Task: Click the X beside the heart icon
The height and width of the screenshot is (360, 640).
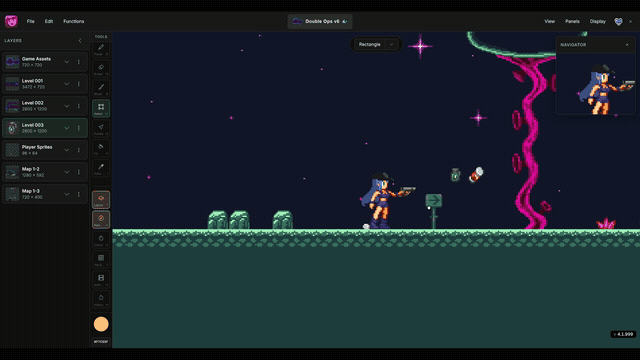Action: [630, 22]
